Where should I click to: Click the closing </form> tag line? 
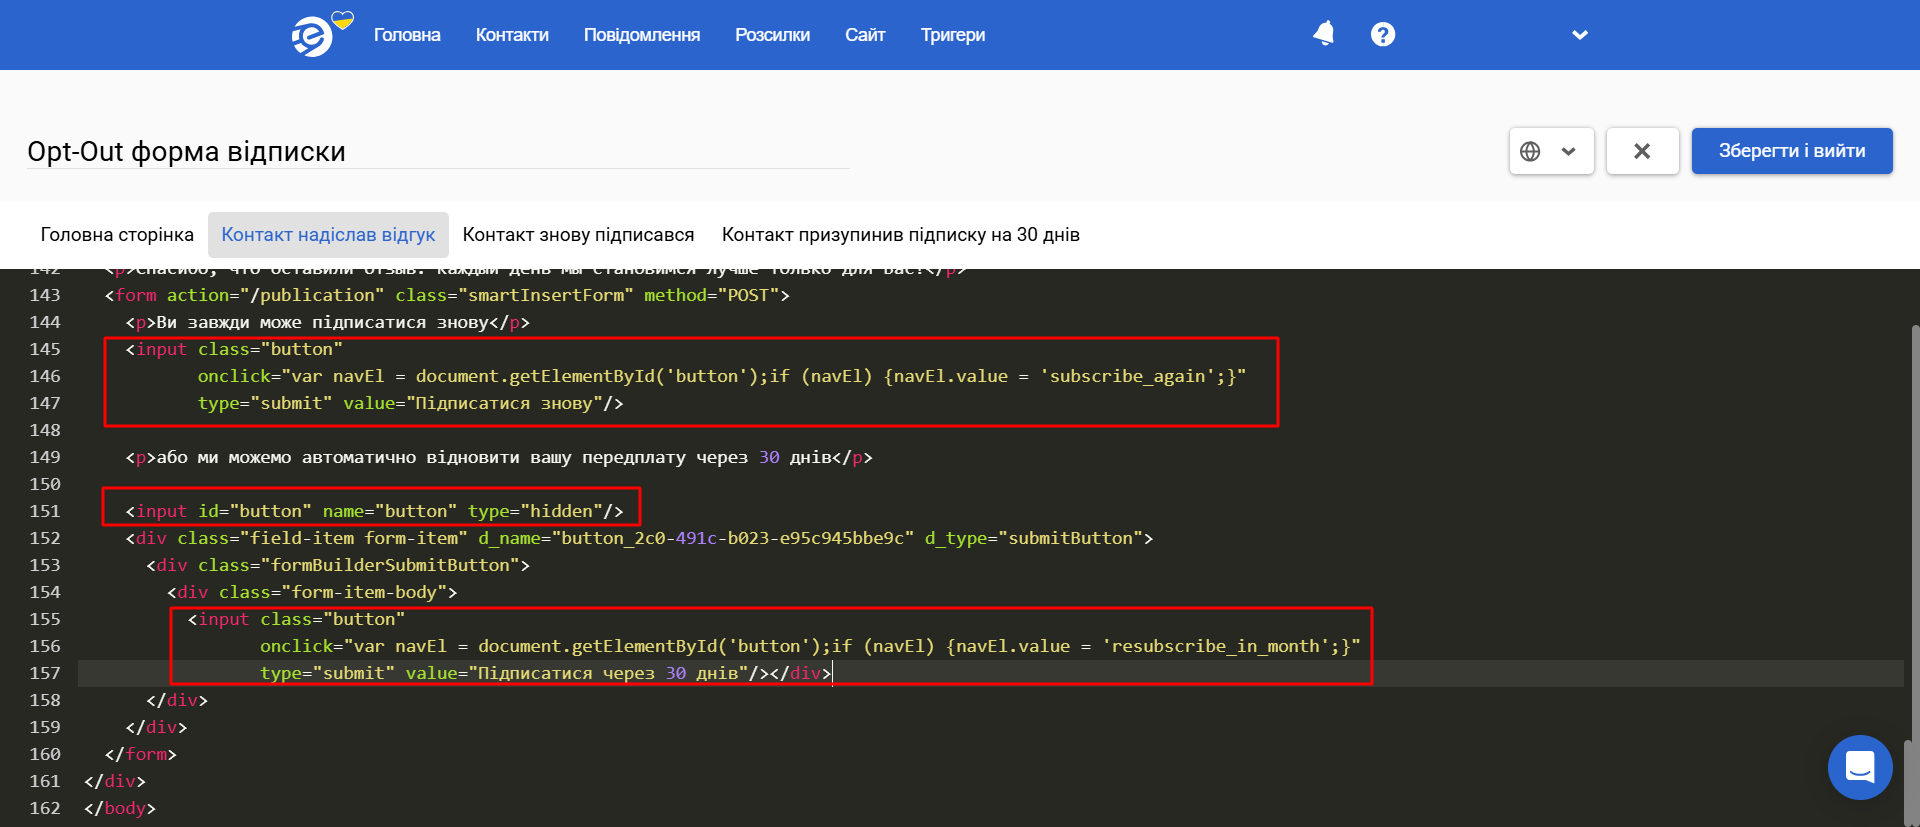point(141,754)
